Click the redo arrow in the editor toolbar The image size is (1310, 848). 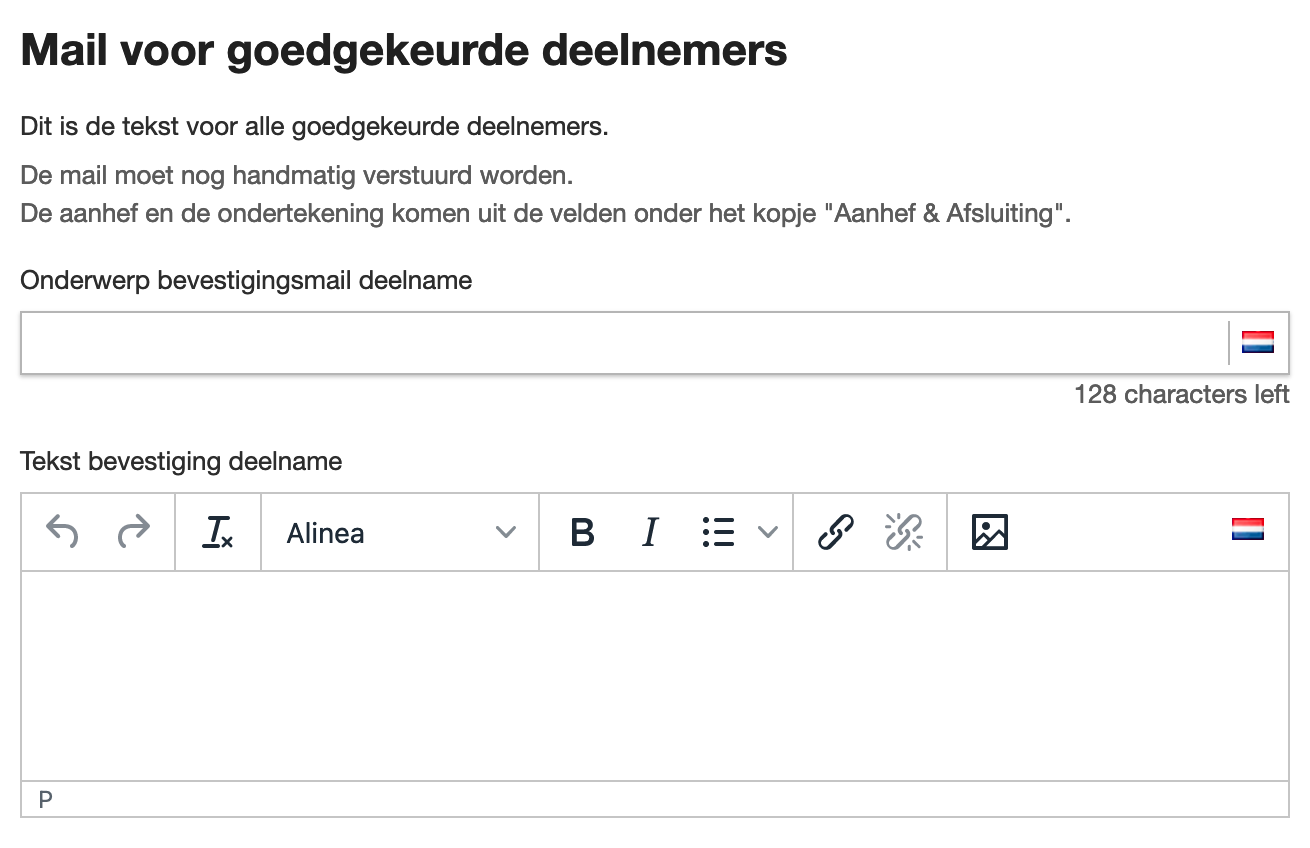click(133, 532)
